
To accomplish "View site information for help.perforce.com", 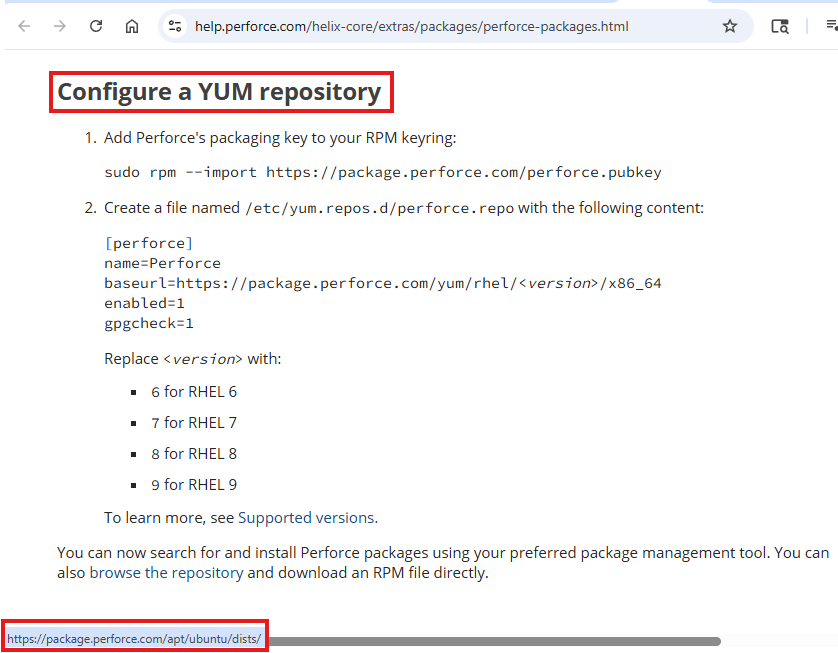I will point(175,26).
